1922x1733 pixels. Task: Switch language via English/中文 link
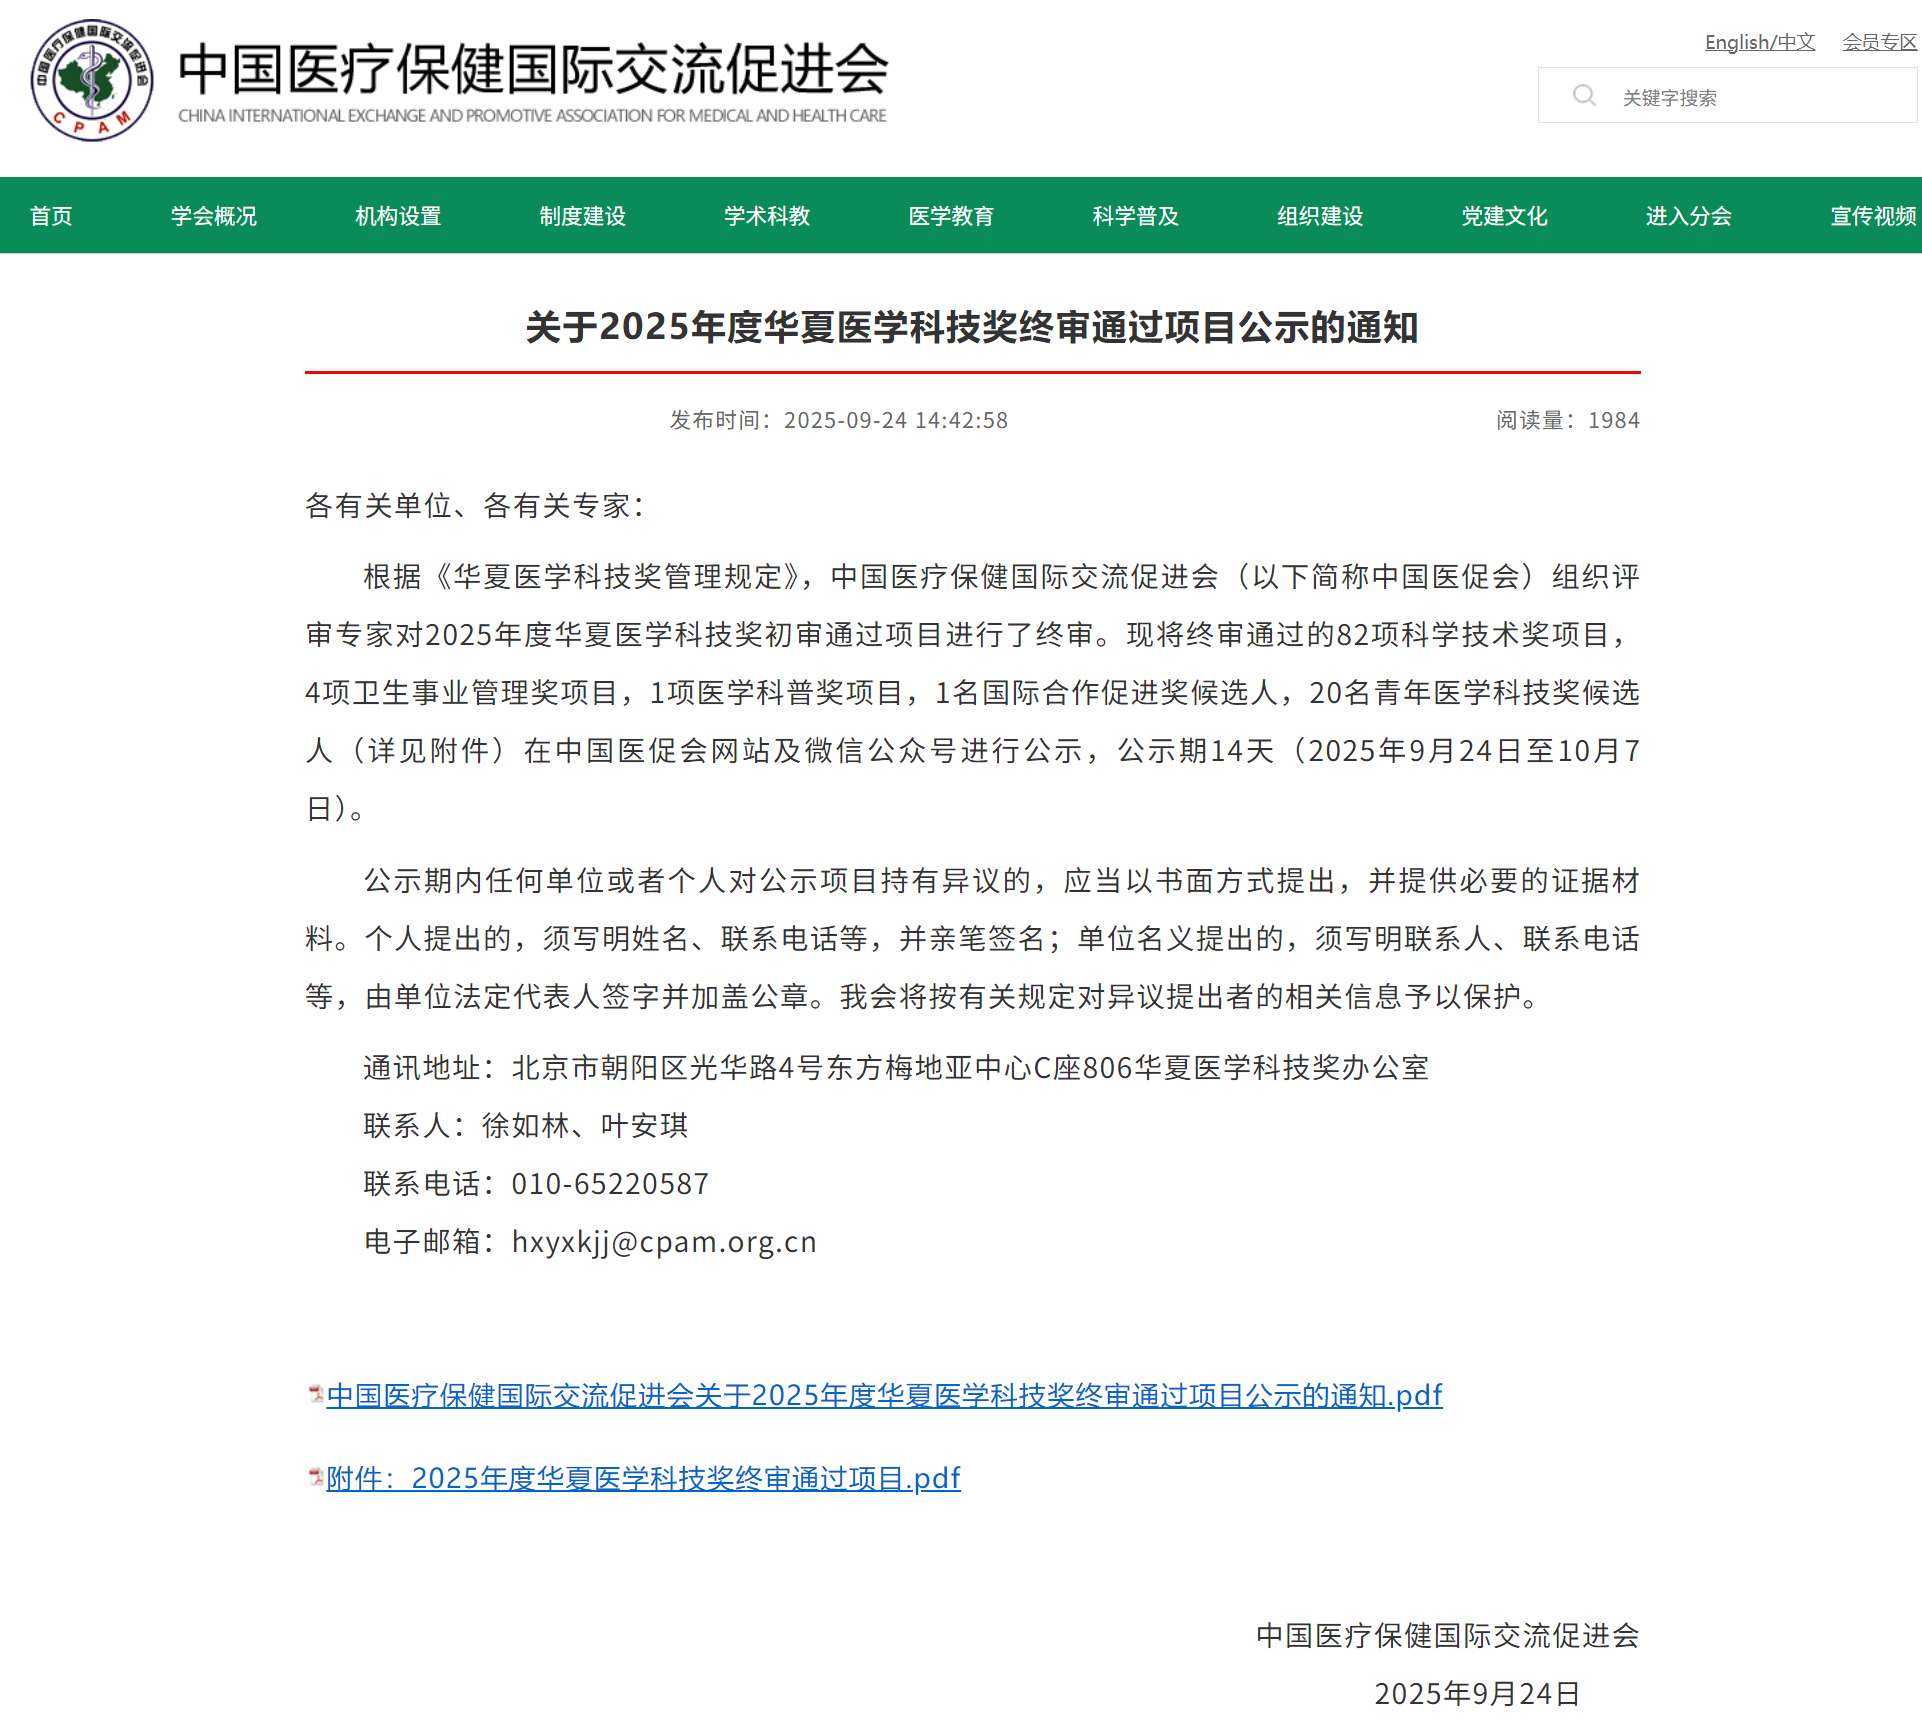point(1759,42)
